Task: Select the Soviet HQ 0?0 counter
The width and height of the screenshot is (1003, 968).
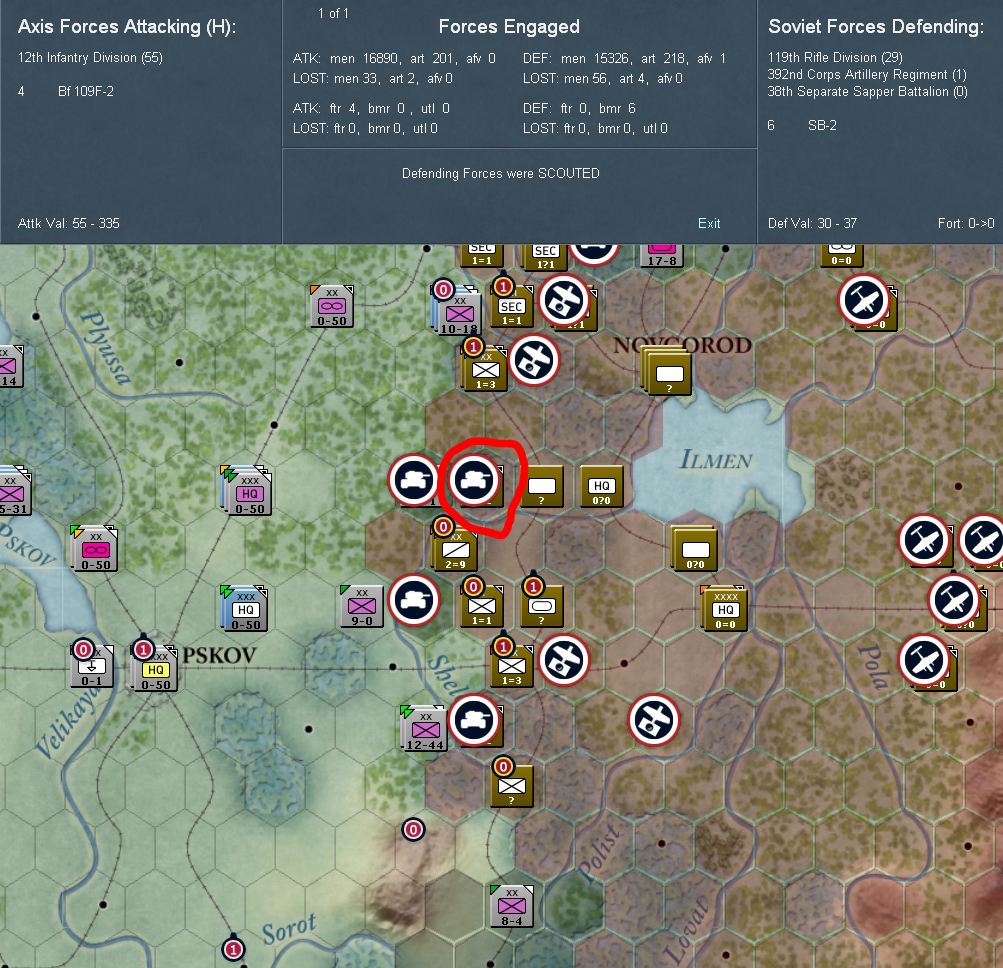Action: [x=601, y=487]
